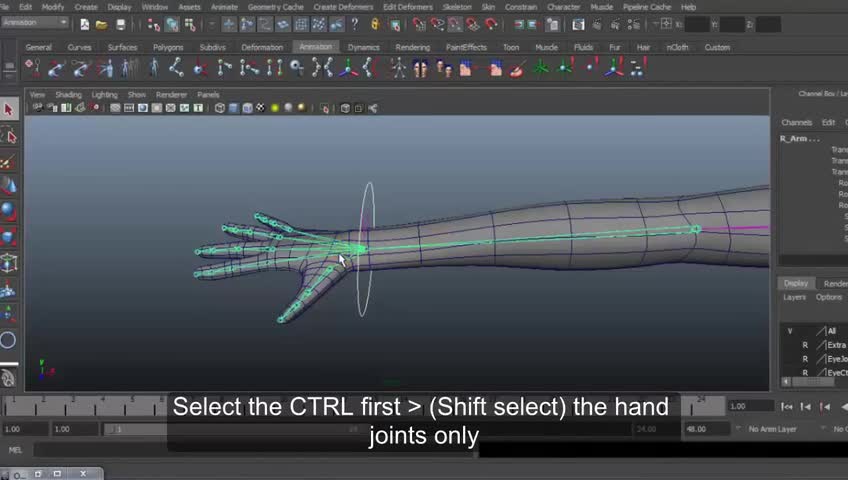This screenshot has height=480, width=848.
Task: Toggle R display type of Extra layer
Action: tap(805, 345)
